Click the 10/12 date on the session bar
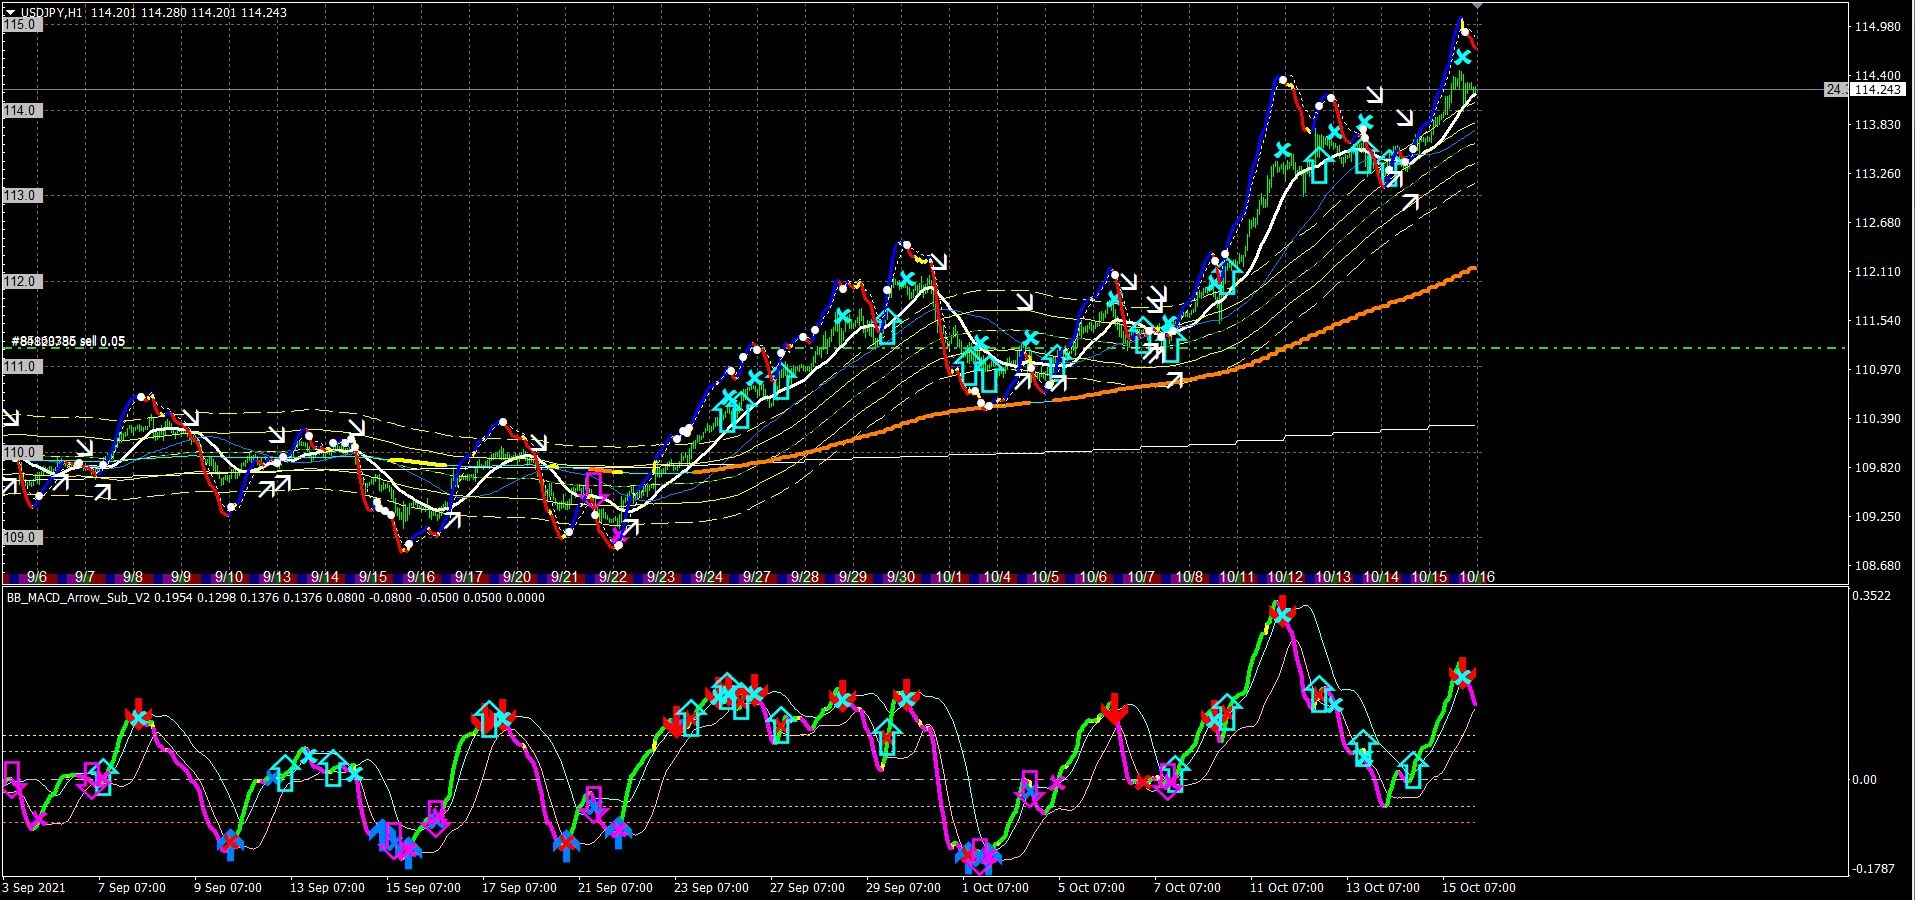 coord(1284,577)
